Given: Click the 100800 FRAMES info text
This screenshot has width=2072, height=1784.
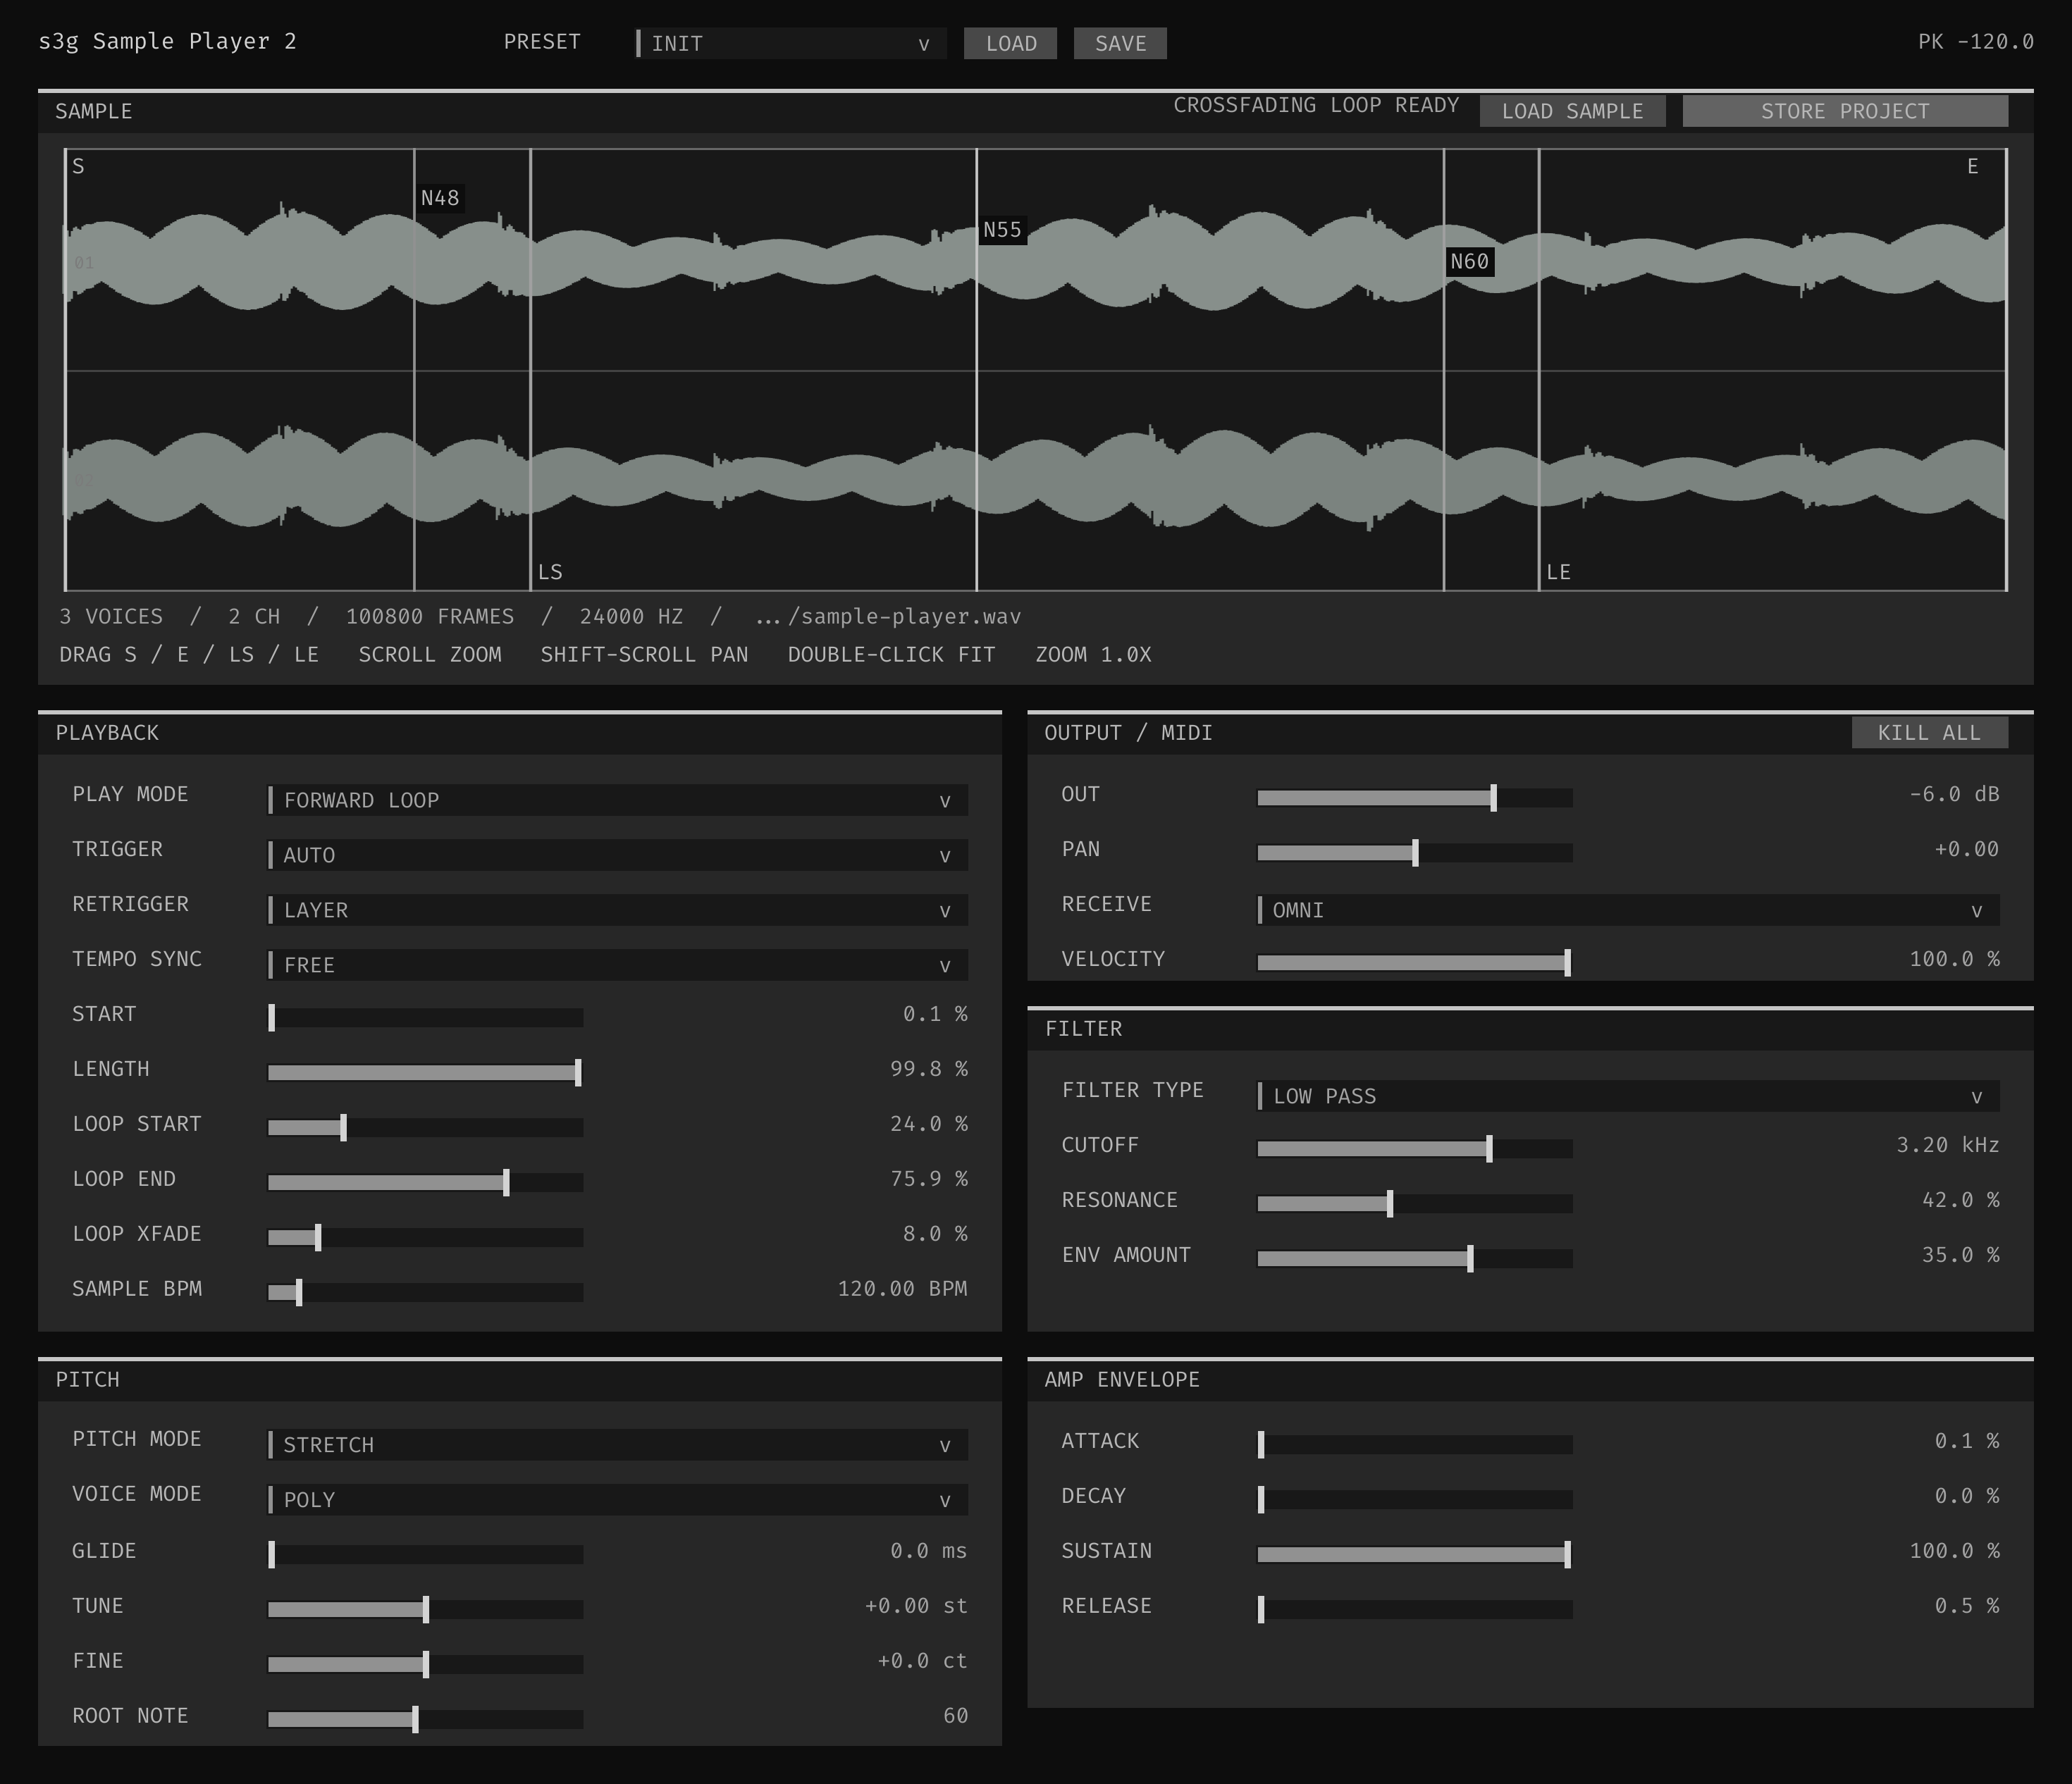Looking at the screenshot, I should (x=430, y=617).
